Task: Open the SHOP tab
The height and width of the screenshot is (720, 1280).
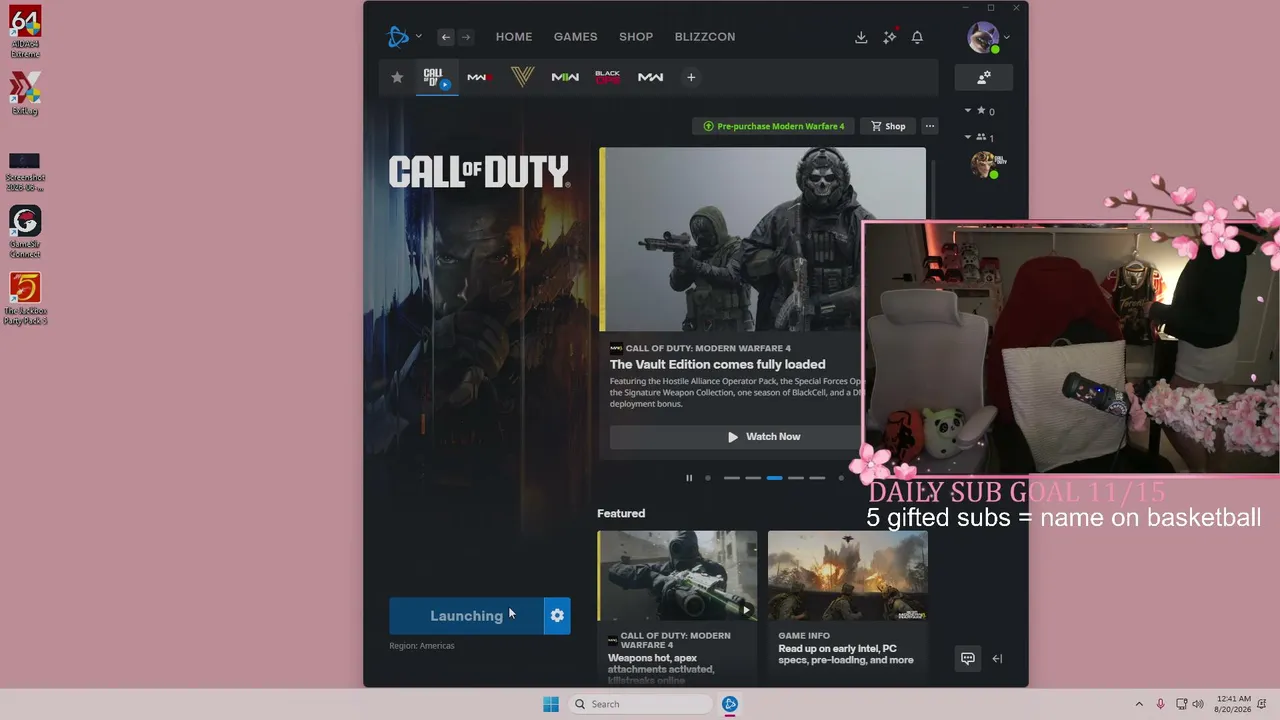Action: tap(636, 37)
